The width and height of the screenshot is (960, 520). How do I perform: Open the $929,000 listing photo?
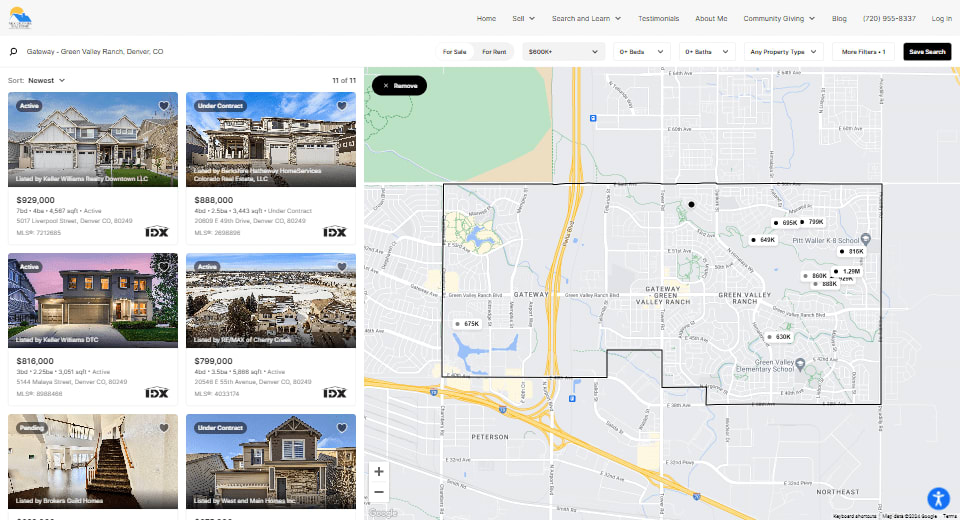tap(93, 140)
